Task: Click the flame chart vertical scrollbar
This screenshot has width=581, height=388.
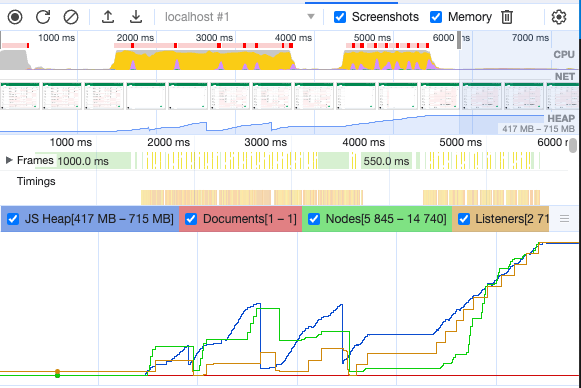Action: 573,145
